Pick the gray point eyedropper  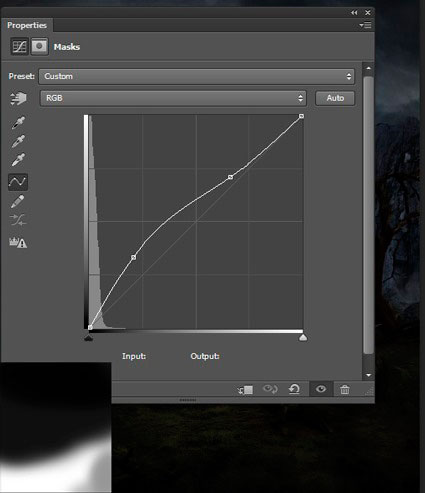18,141
